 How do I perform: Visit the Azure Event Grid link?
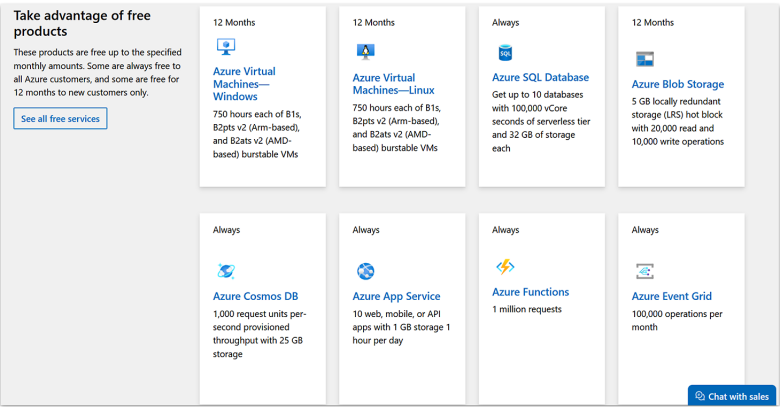point(672,296)
